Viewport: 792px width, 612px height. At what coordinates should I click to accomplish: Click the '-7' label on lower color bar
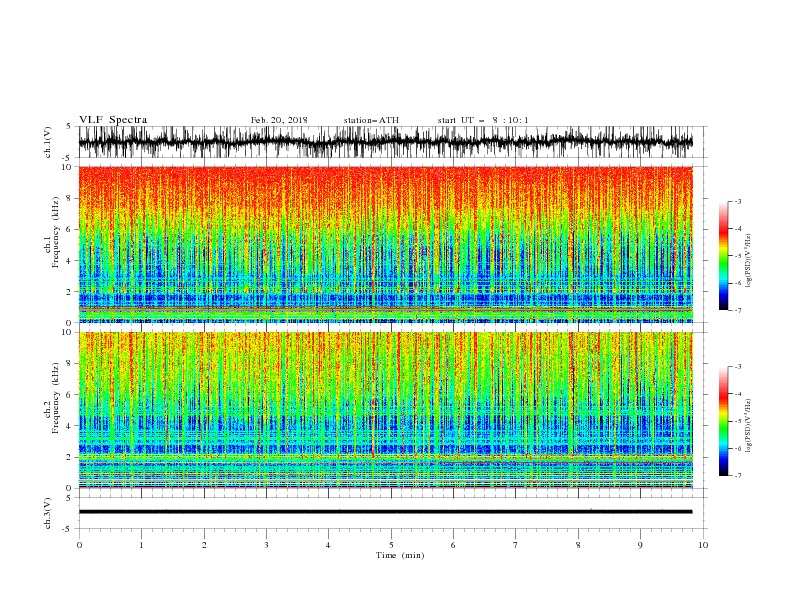[737, 476]
